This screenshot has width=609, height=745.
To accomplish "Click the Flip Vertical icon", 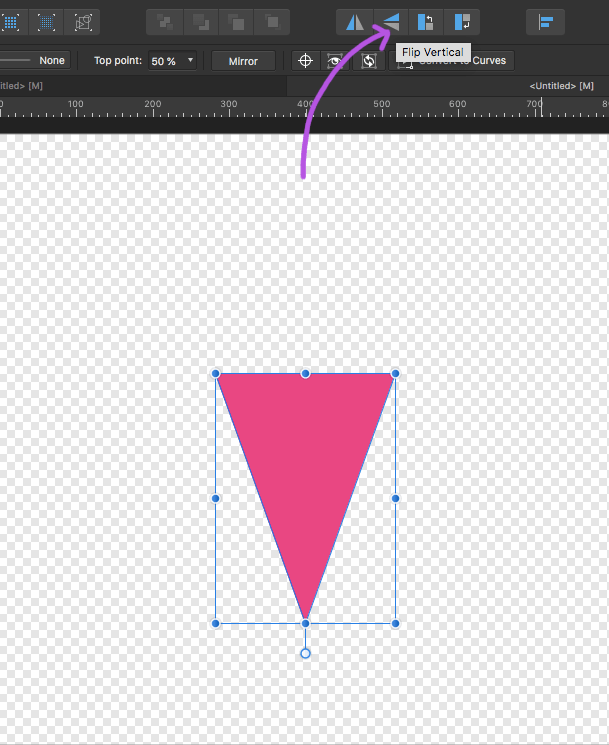I will pos(390,22).
